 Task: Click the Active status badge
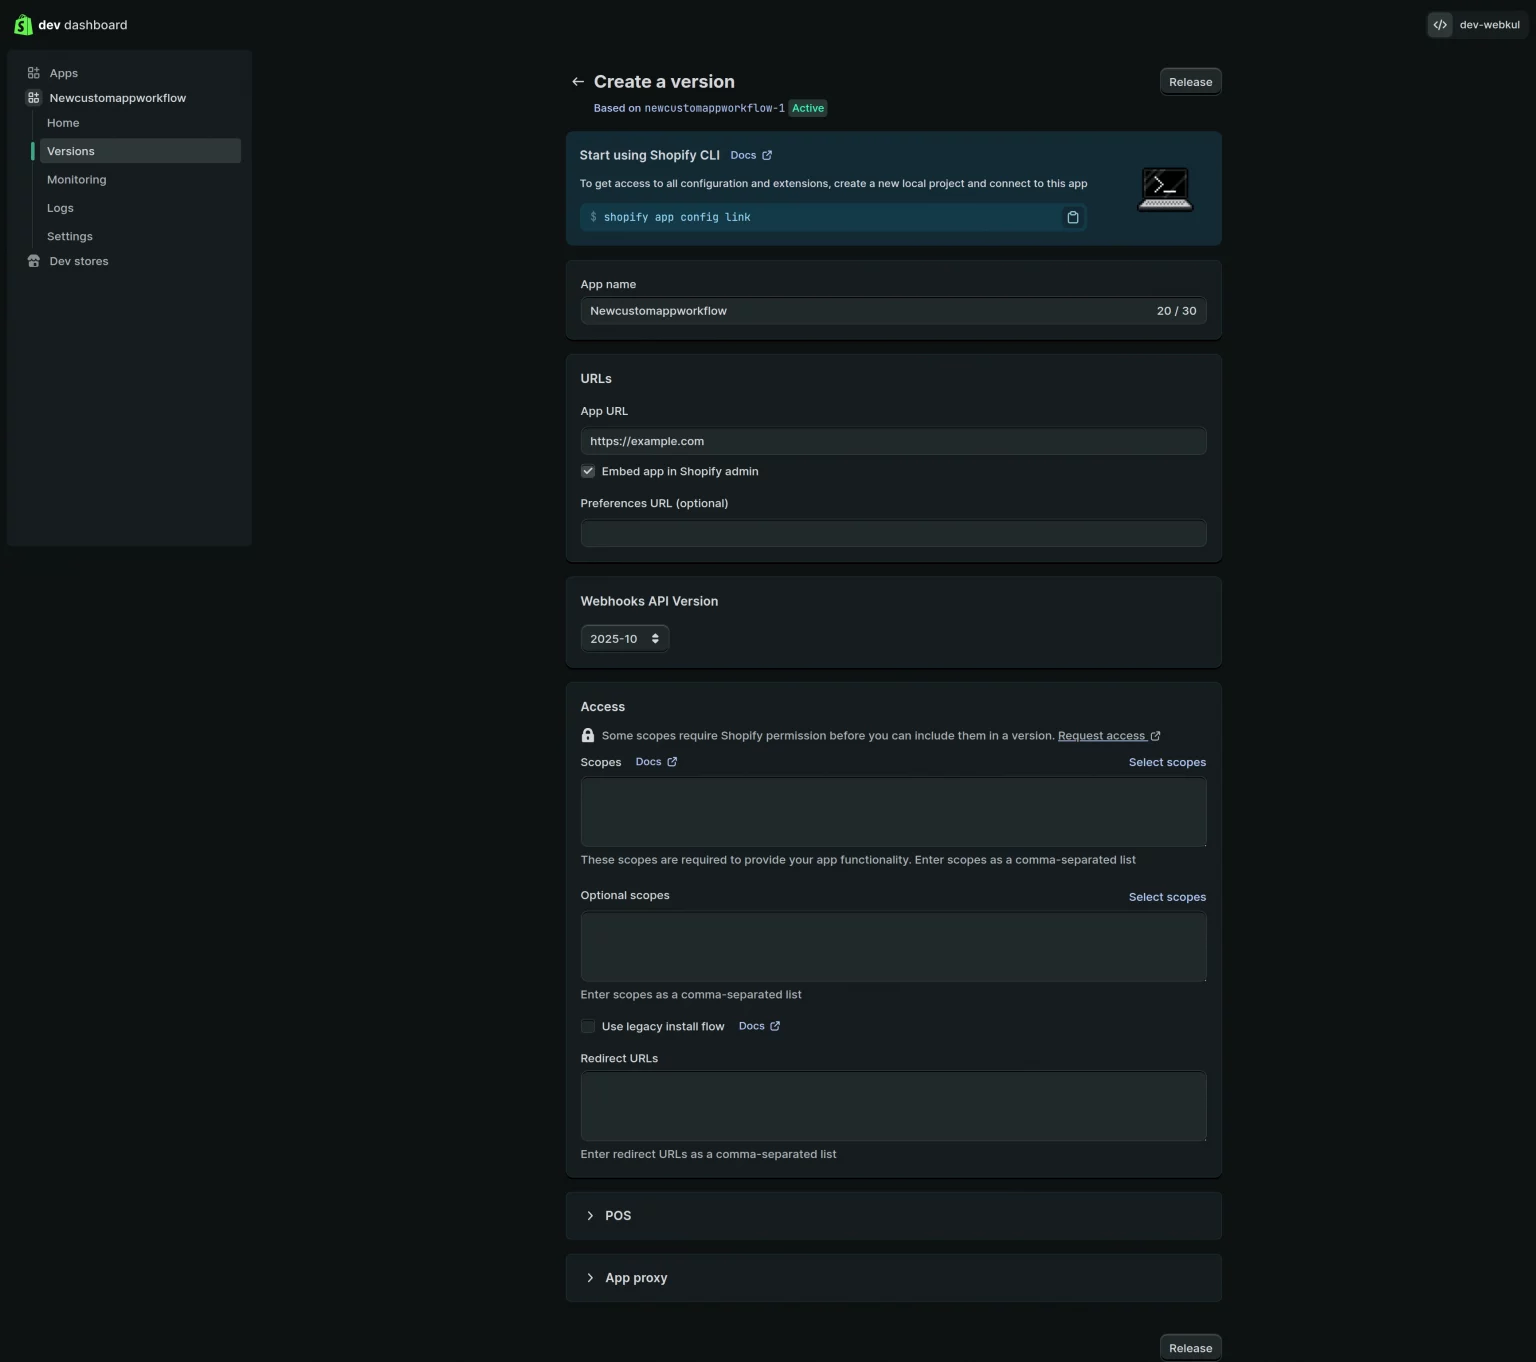(x=808, y=108)
